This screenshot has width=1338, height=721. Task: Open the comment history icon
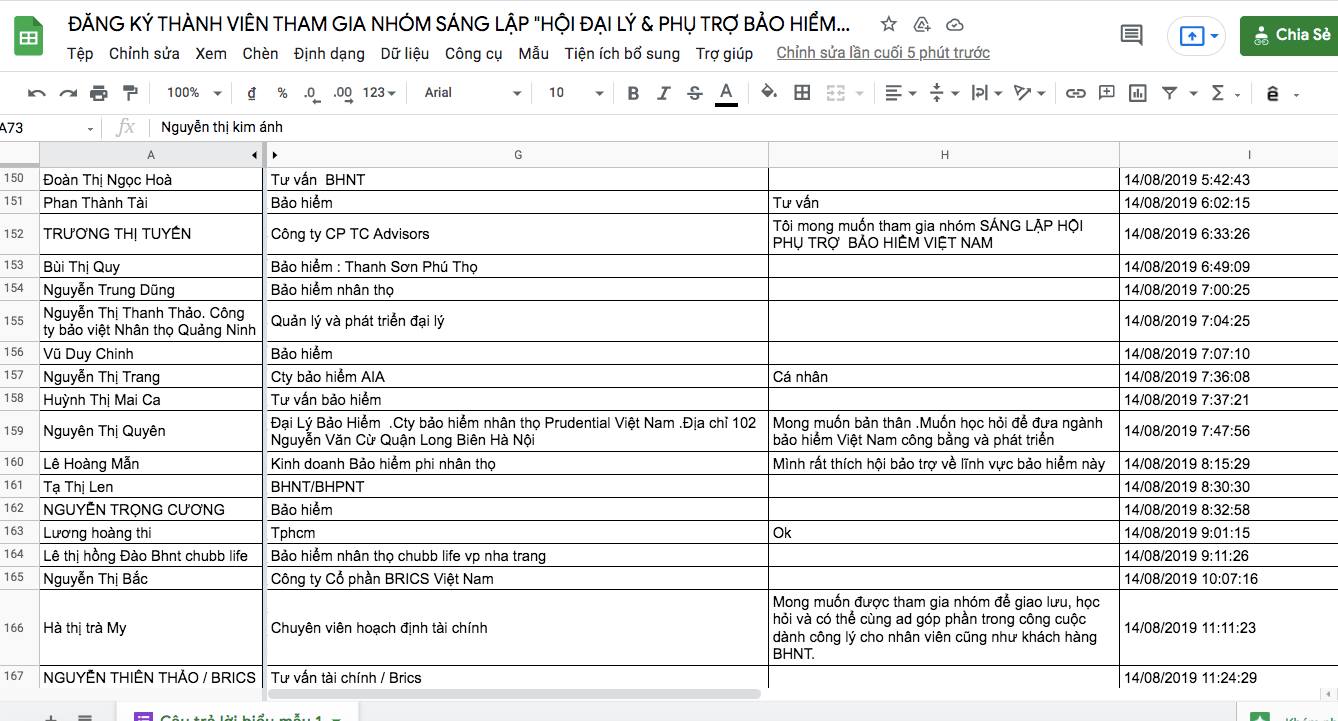pyautogui.click(x=1132, y=35)
